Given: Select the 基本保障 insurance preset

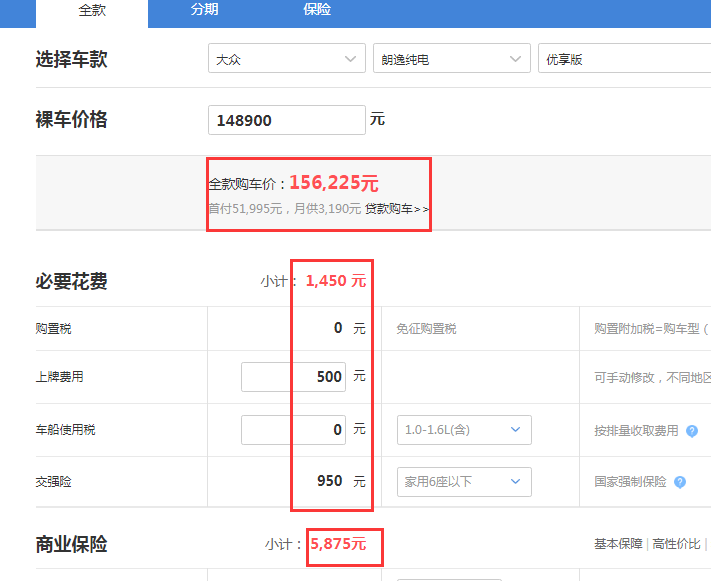Looking at the screenshot, I should click(x=618, y=544).
